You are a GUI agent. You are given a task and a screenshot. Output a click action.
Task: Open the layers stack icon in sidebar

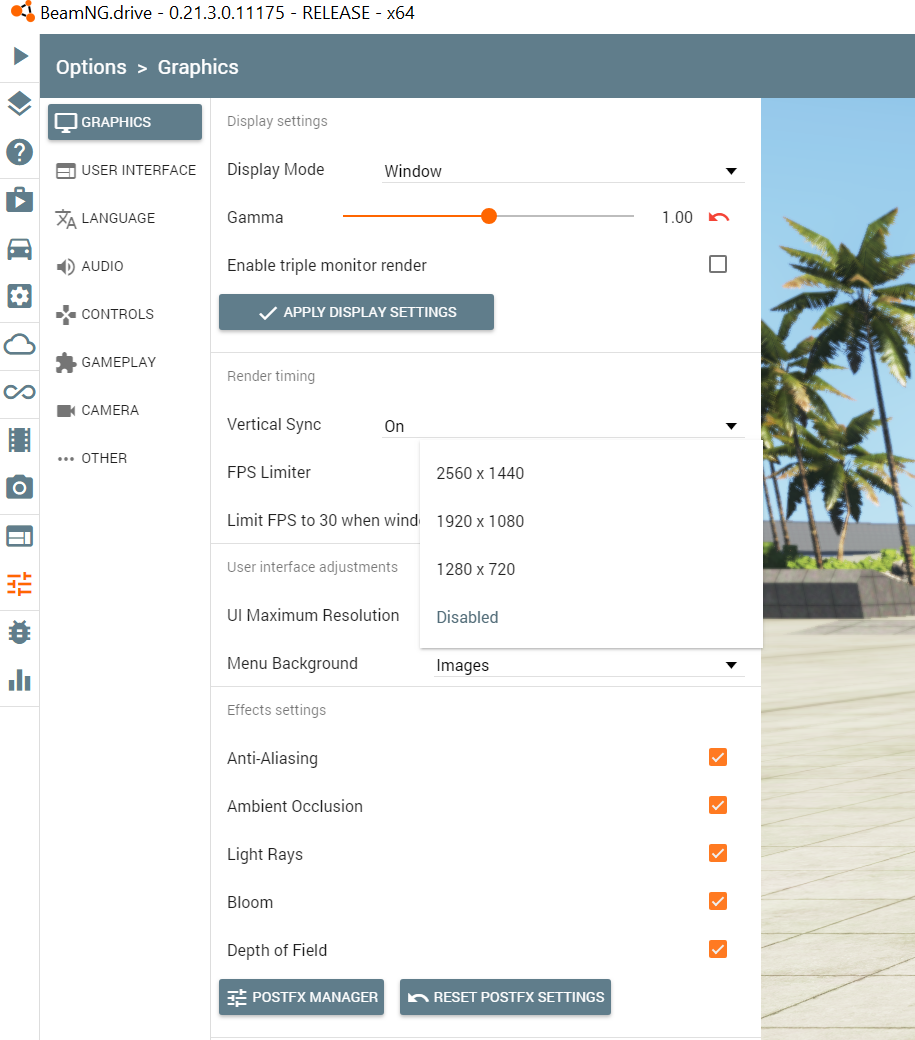[19, 103]
